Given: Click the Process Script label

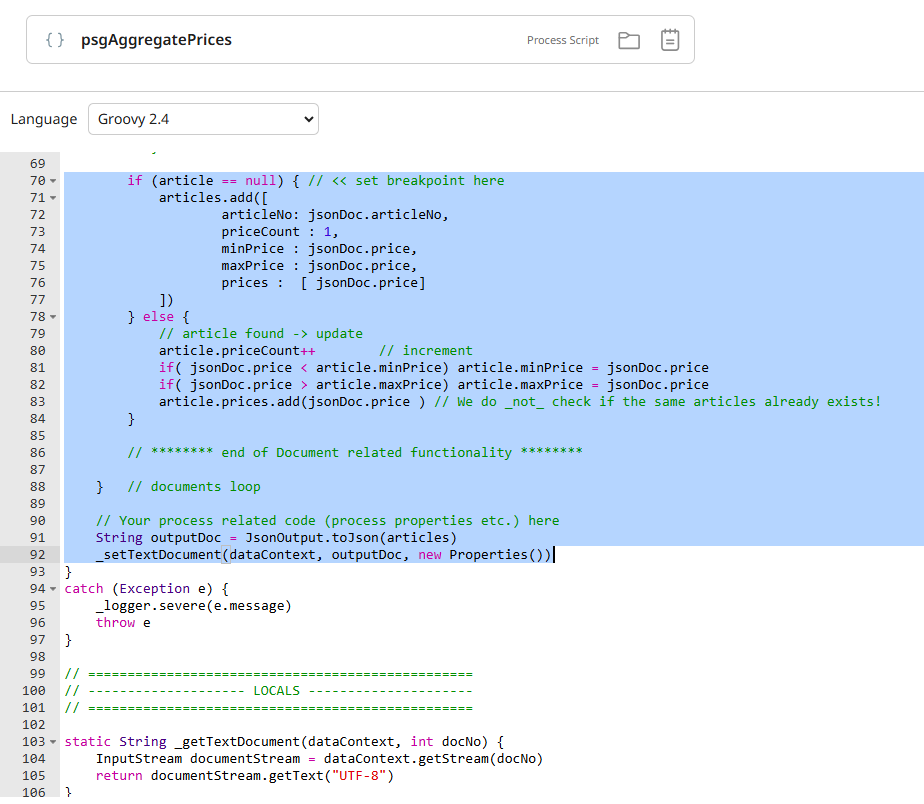Looking at the screenshot, I should pos(563,40).
